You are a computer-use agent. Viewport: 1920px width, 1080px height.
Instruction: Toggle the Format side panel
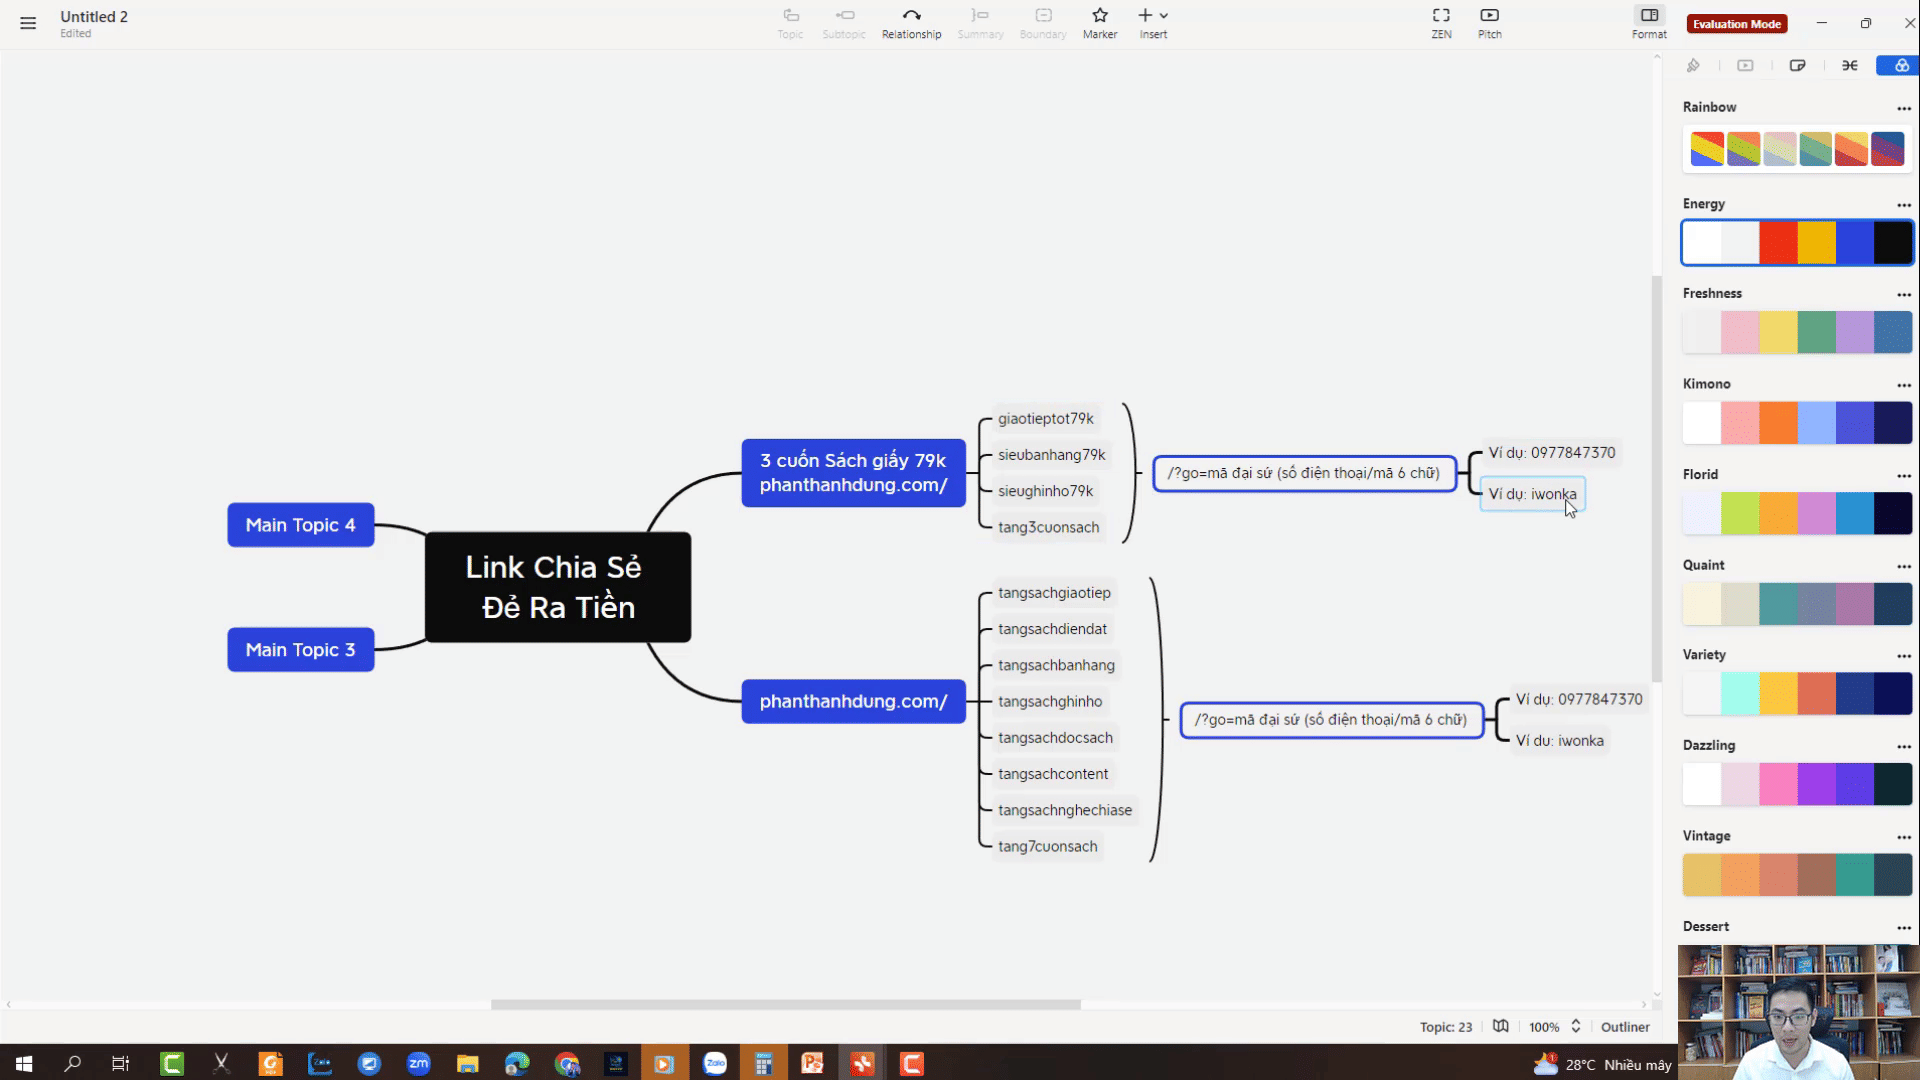click(x=1649, y=22)
